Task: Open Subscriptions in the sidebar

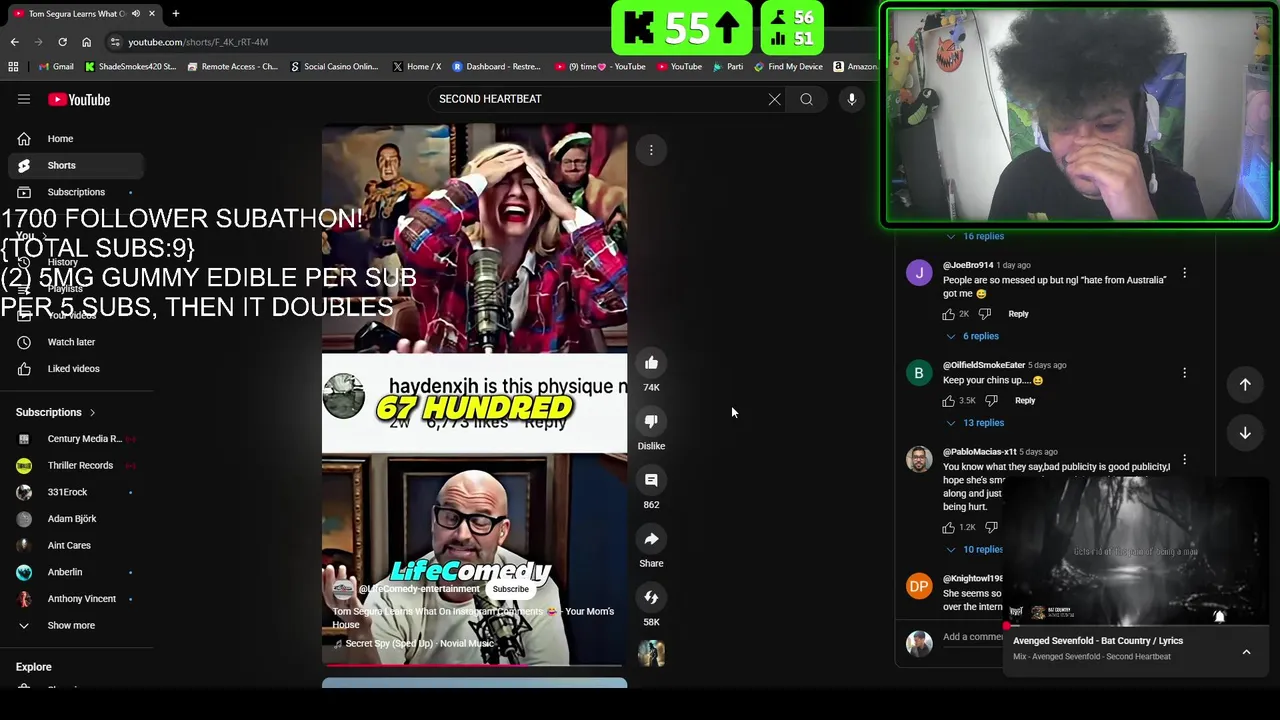Action: [x=77, y=192]
